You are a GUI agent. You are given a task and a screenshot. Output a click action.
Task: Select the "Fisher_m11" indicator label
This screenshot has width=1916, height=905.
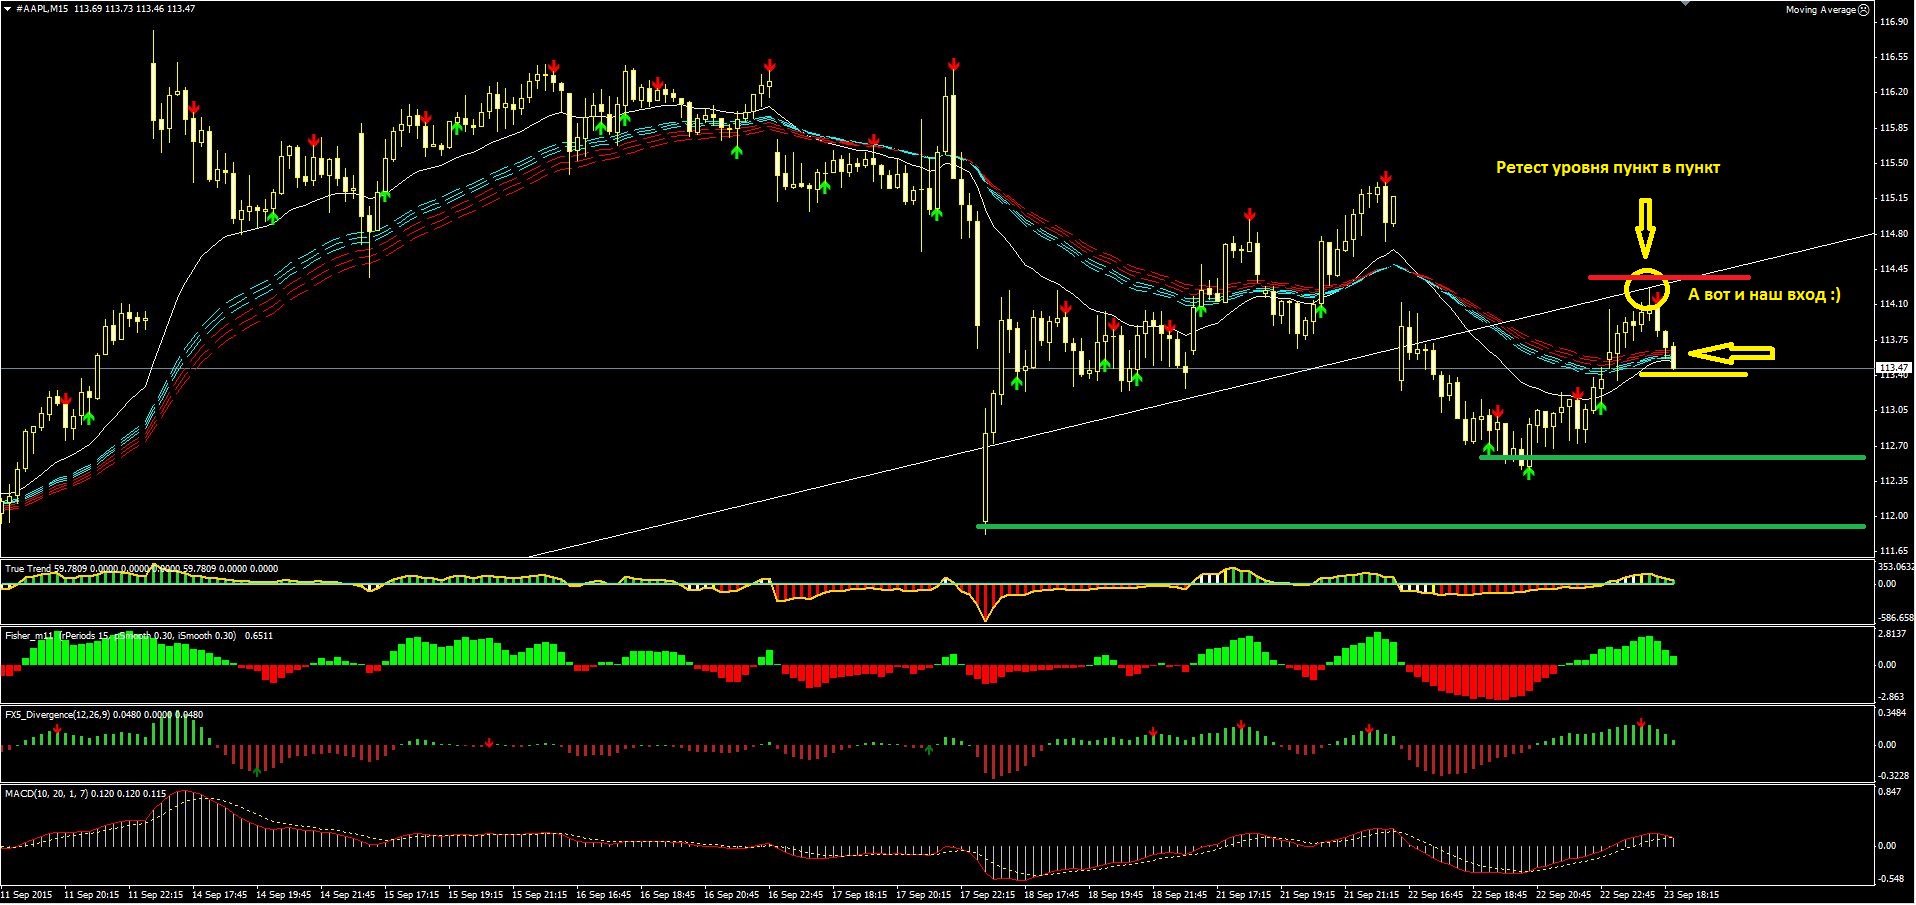29,635
